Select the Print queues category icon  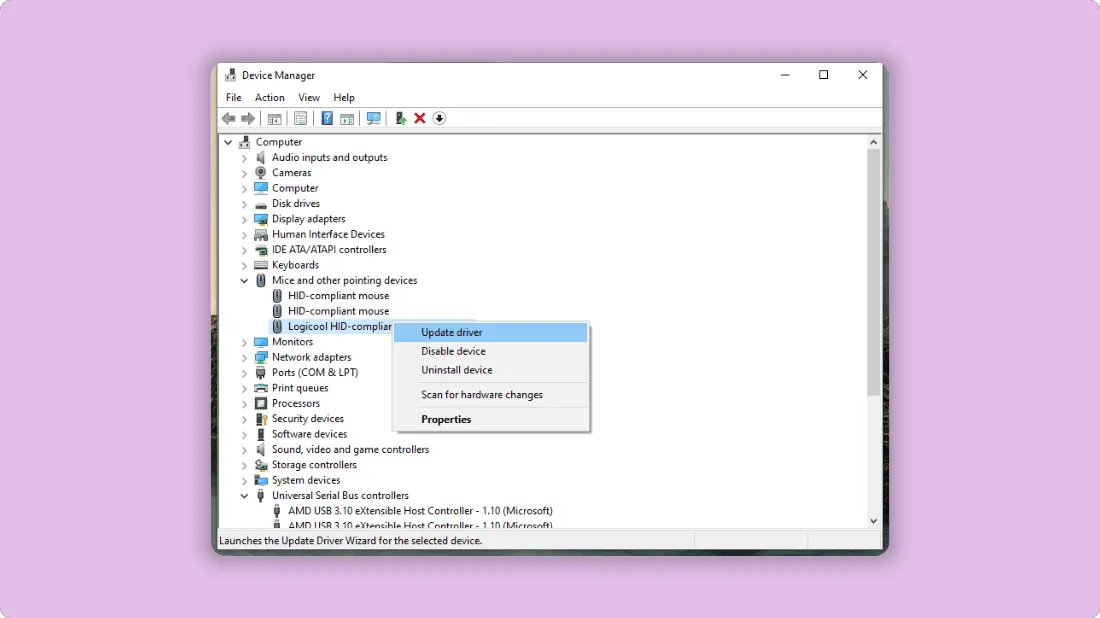pos(261,388)
